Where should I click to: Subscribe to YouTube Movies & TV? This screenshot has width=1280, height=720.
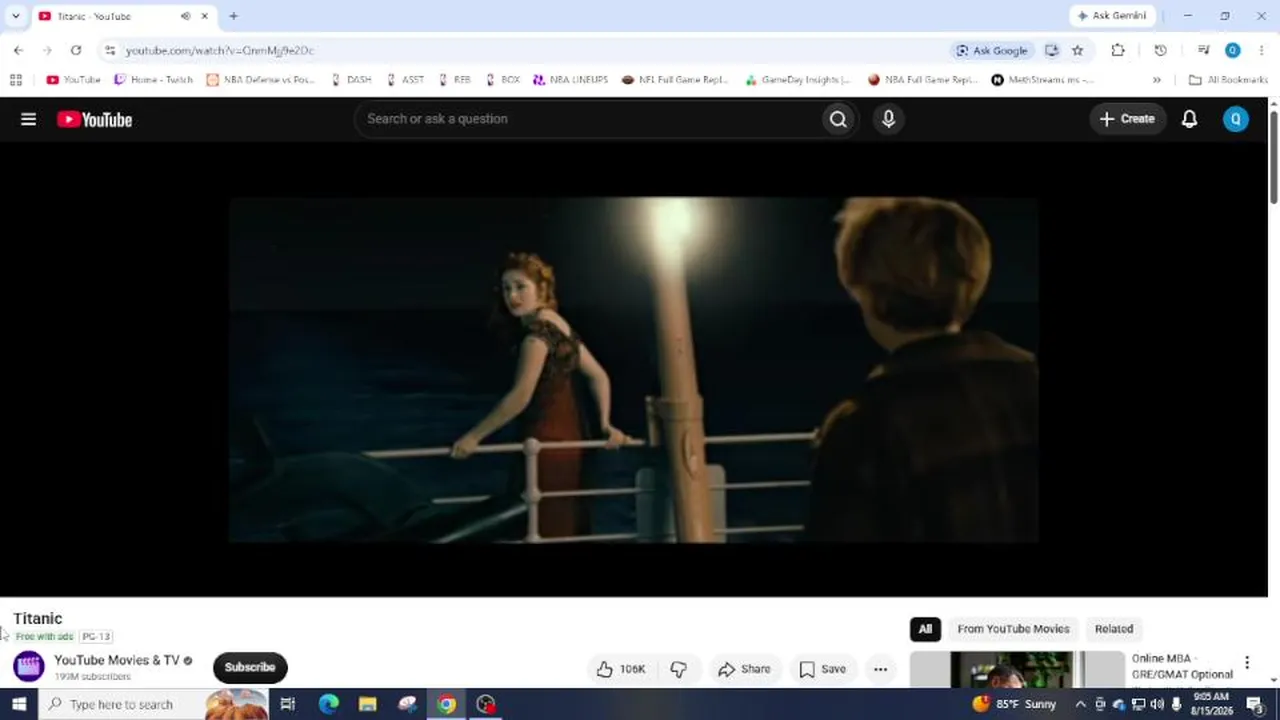click(x=250, y=667)
